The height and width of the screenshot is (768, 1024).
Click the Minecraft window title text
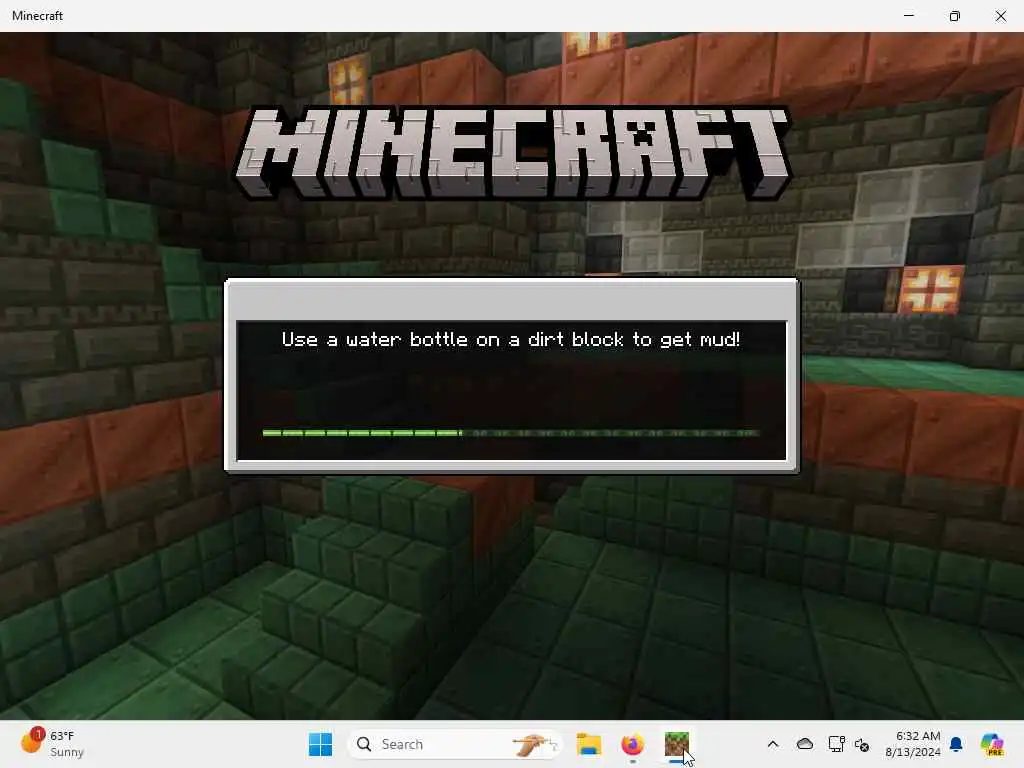(x=37, y=16)
